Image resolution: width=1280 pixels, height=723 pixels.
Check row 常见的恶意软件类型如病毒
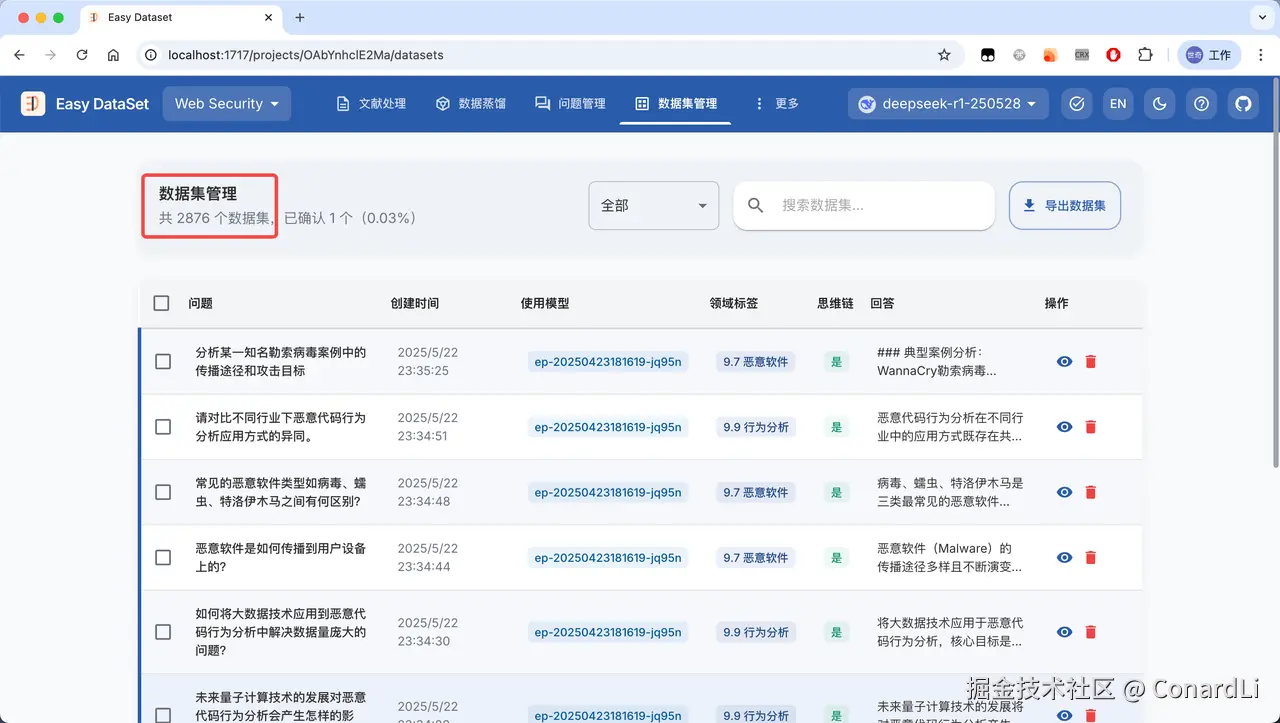(163, 492)
